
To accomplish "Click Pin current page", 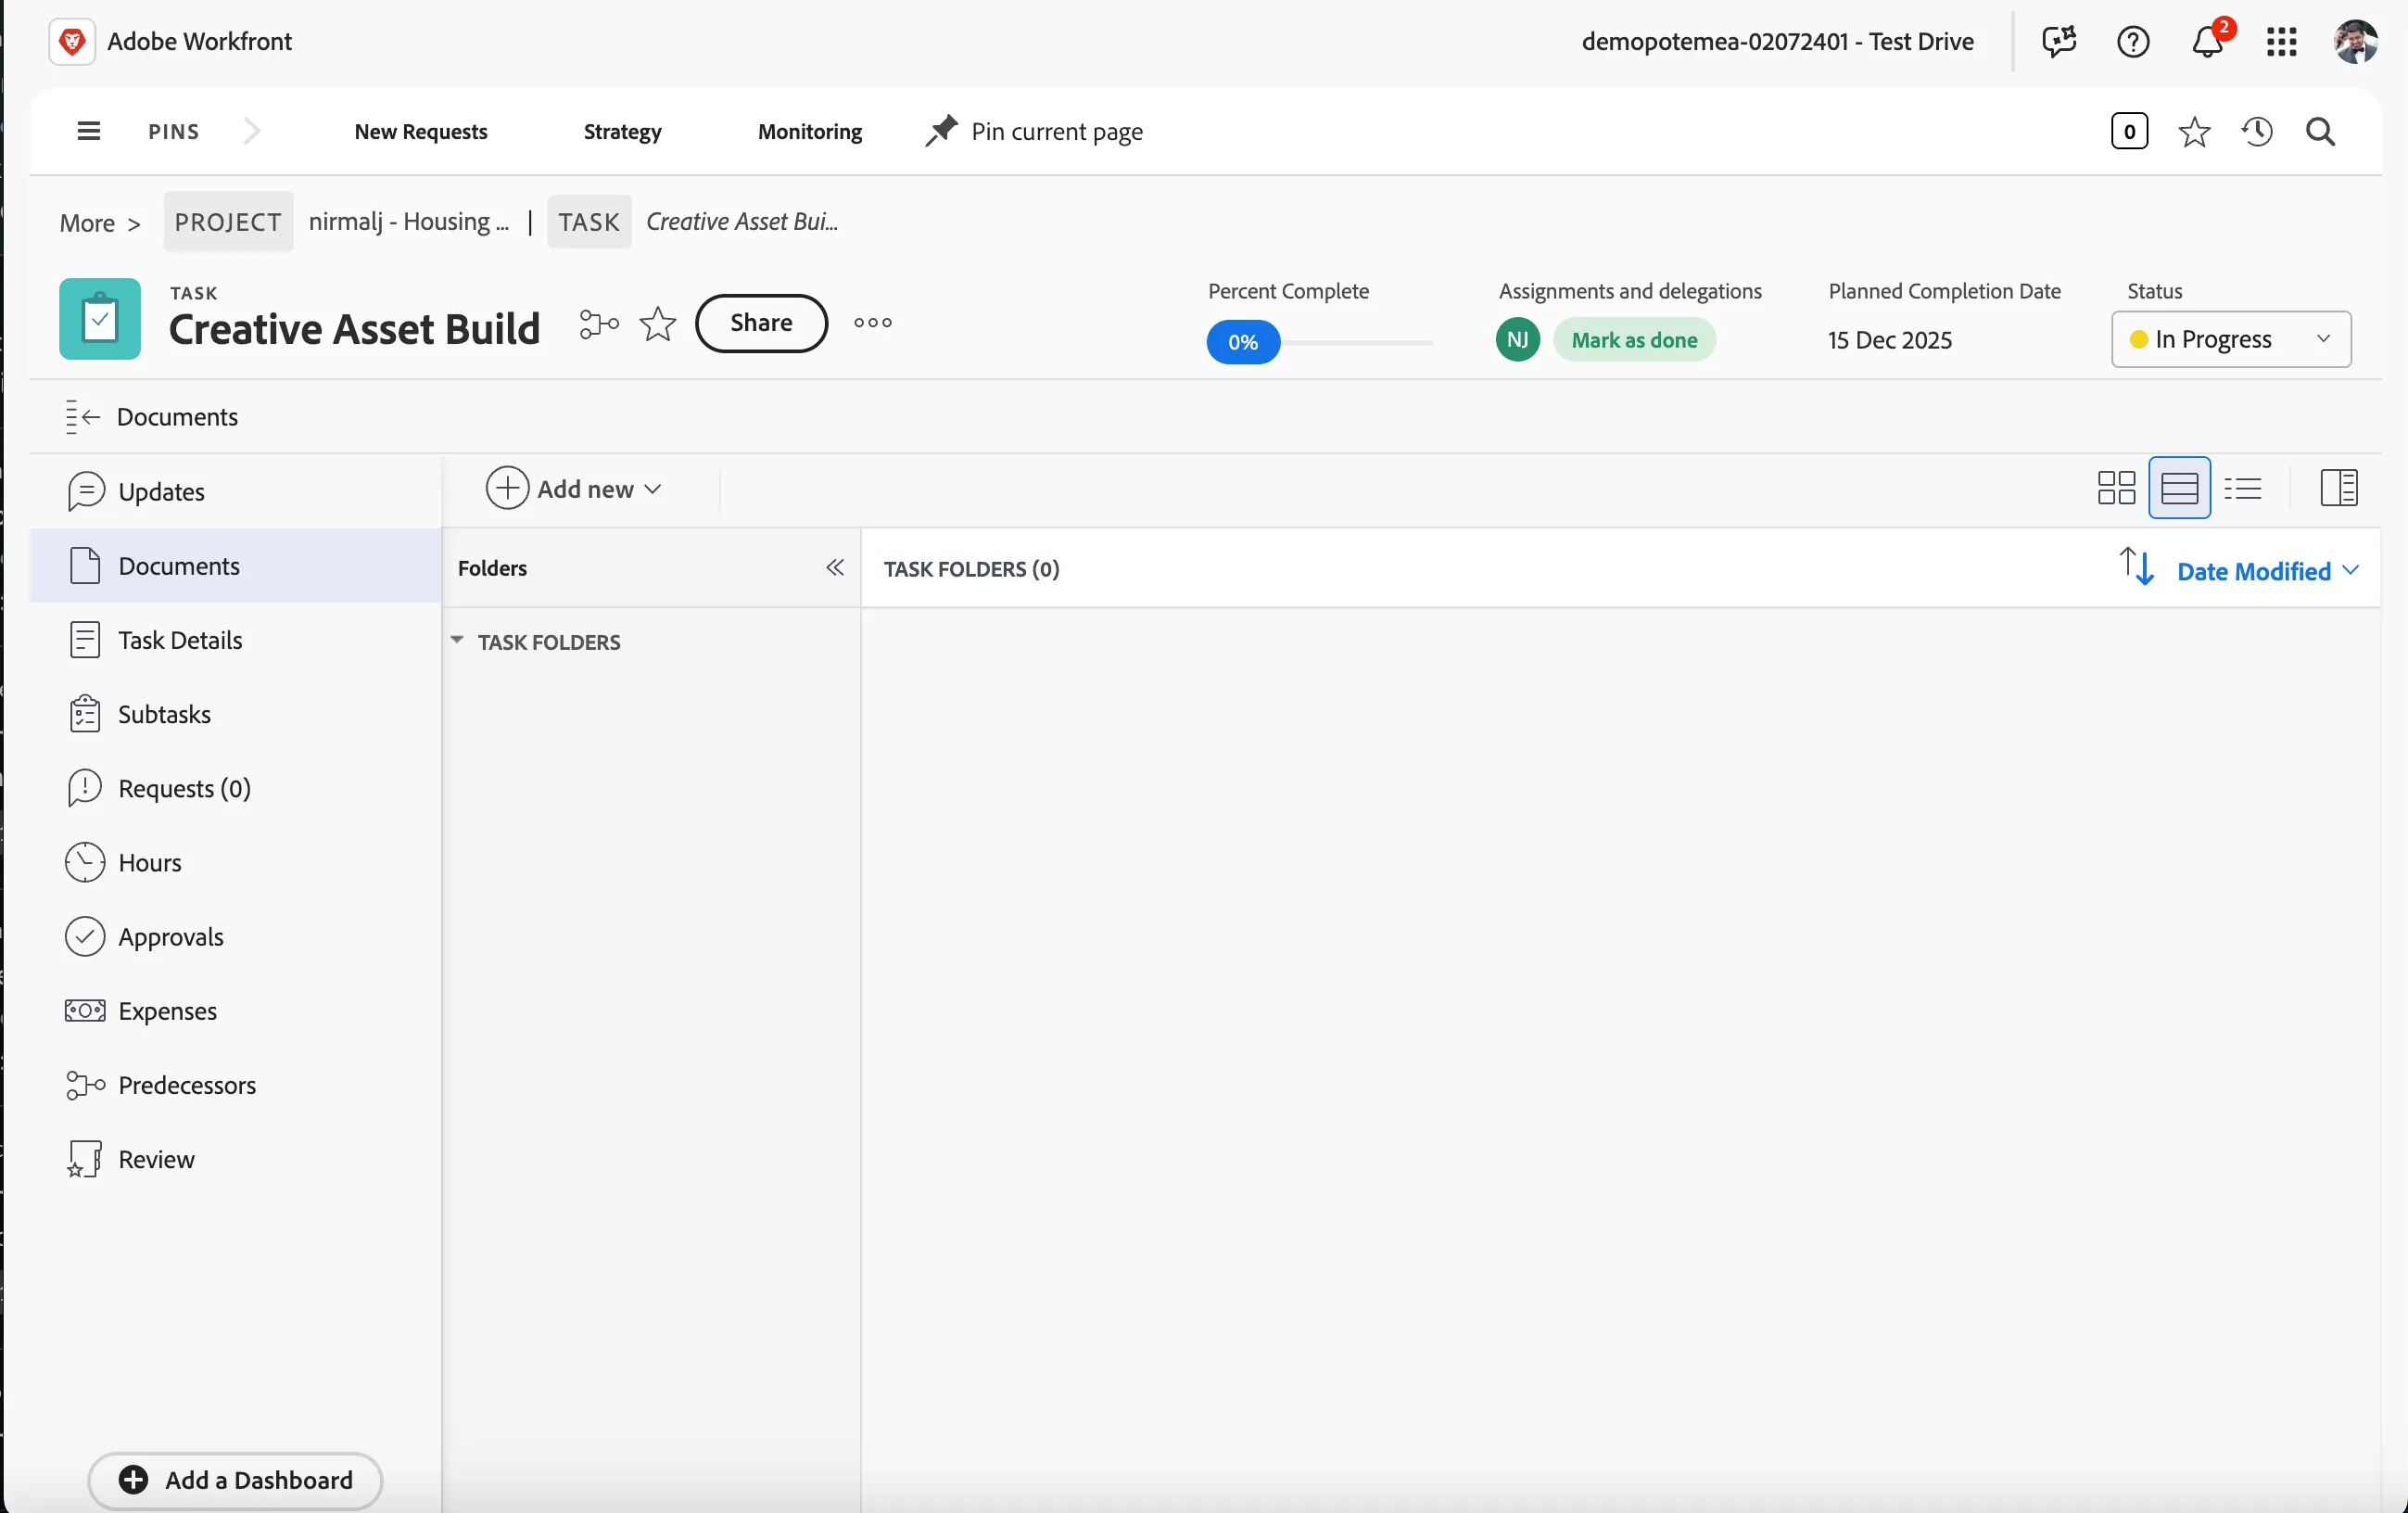I will (1035, 131).
